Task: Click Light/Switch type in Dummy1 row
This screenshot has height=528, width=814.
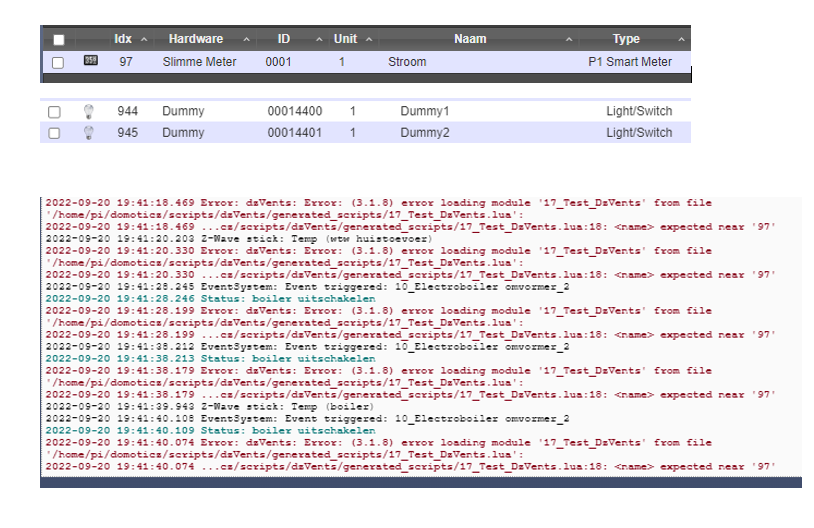Action: [x=639, y=111]
